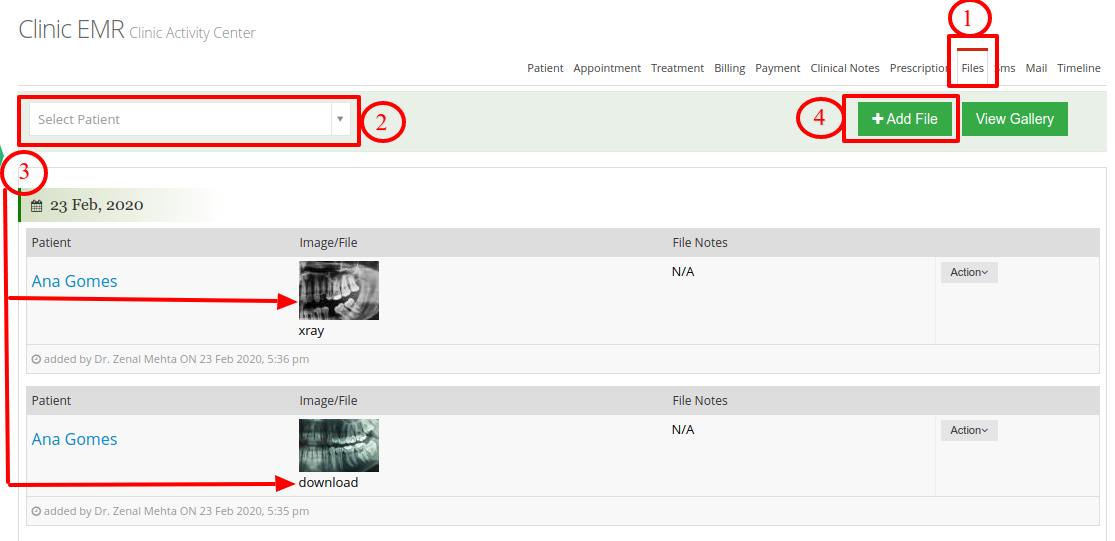Open the Payment tab

coord(777,68)
